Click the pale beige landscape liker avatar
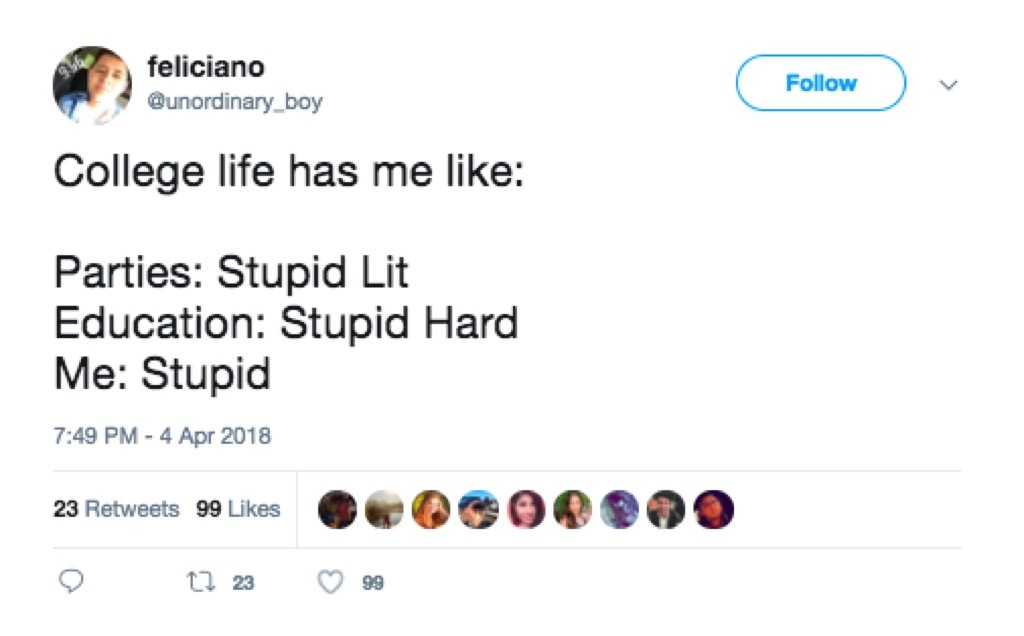Image resolution: width=1024 pixels, height=636 pixels. [x=384, y=509]
